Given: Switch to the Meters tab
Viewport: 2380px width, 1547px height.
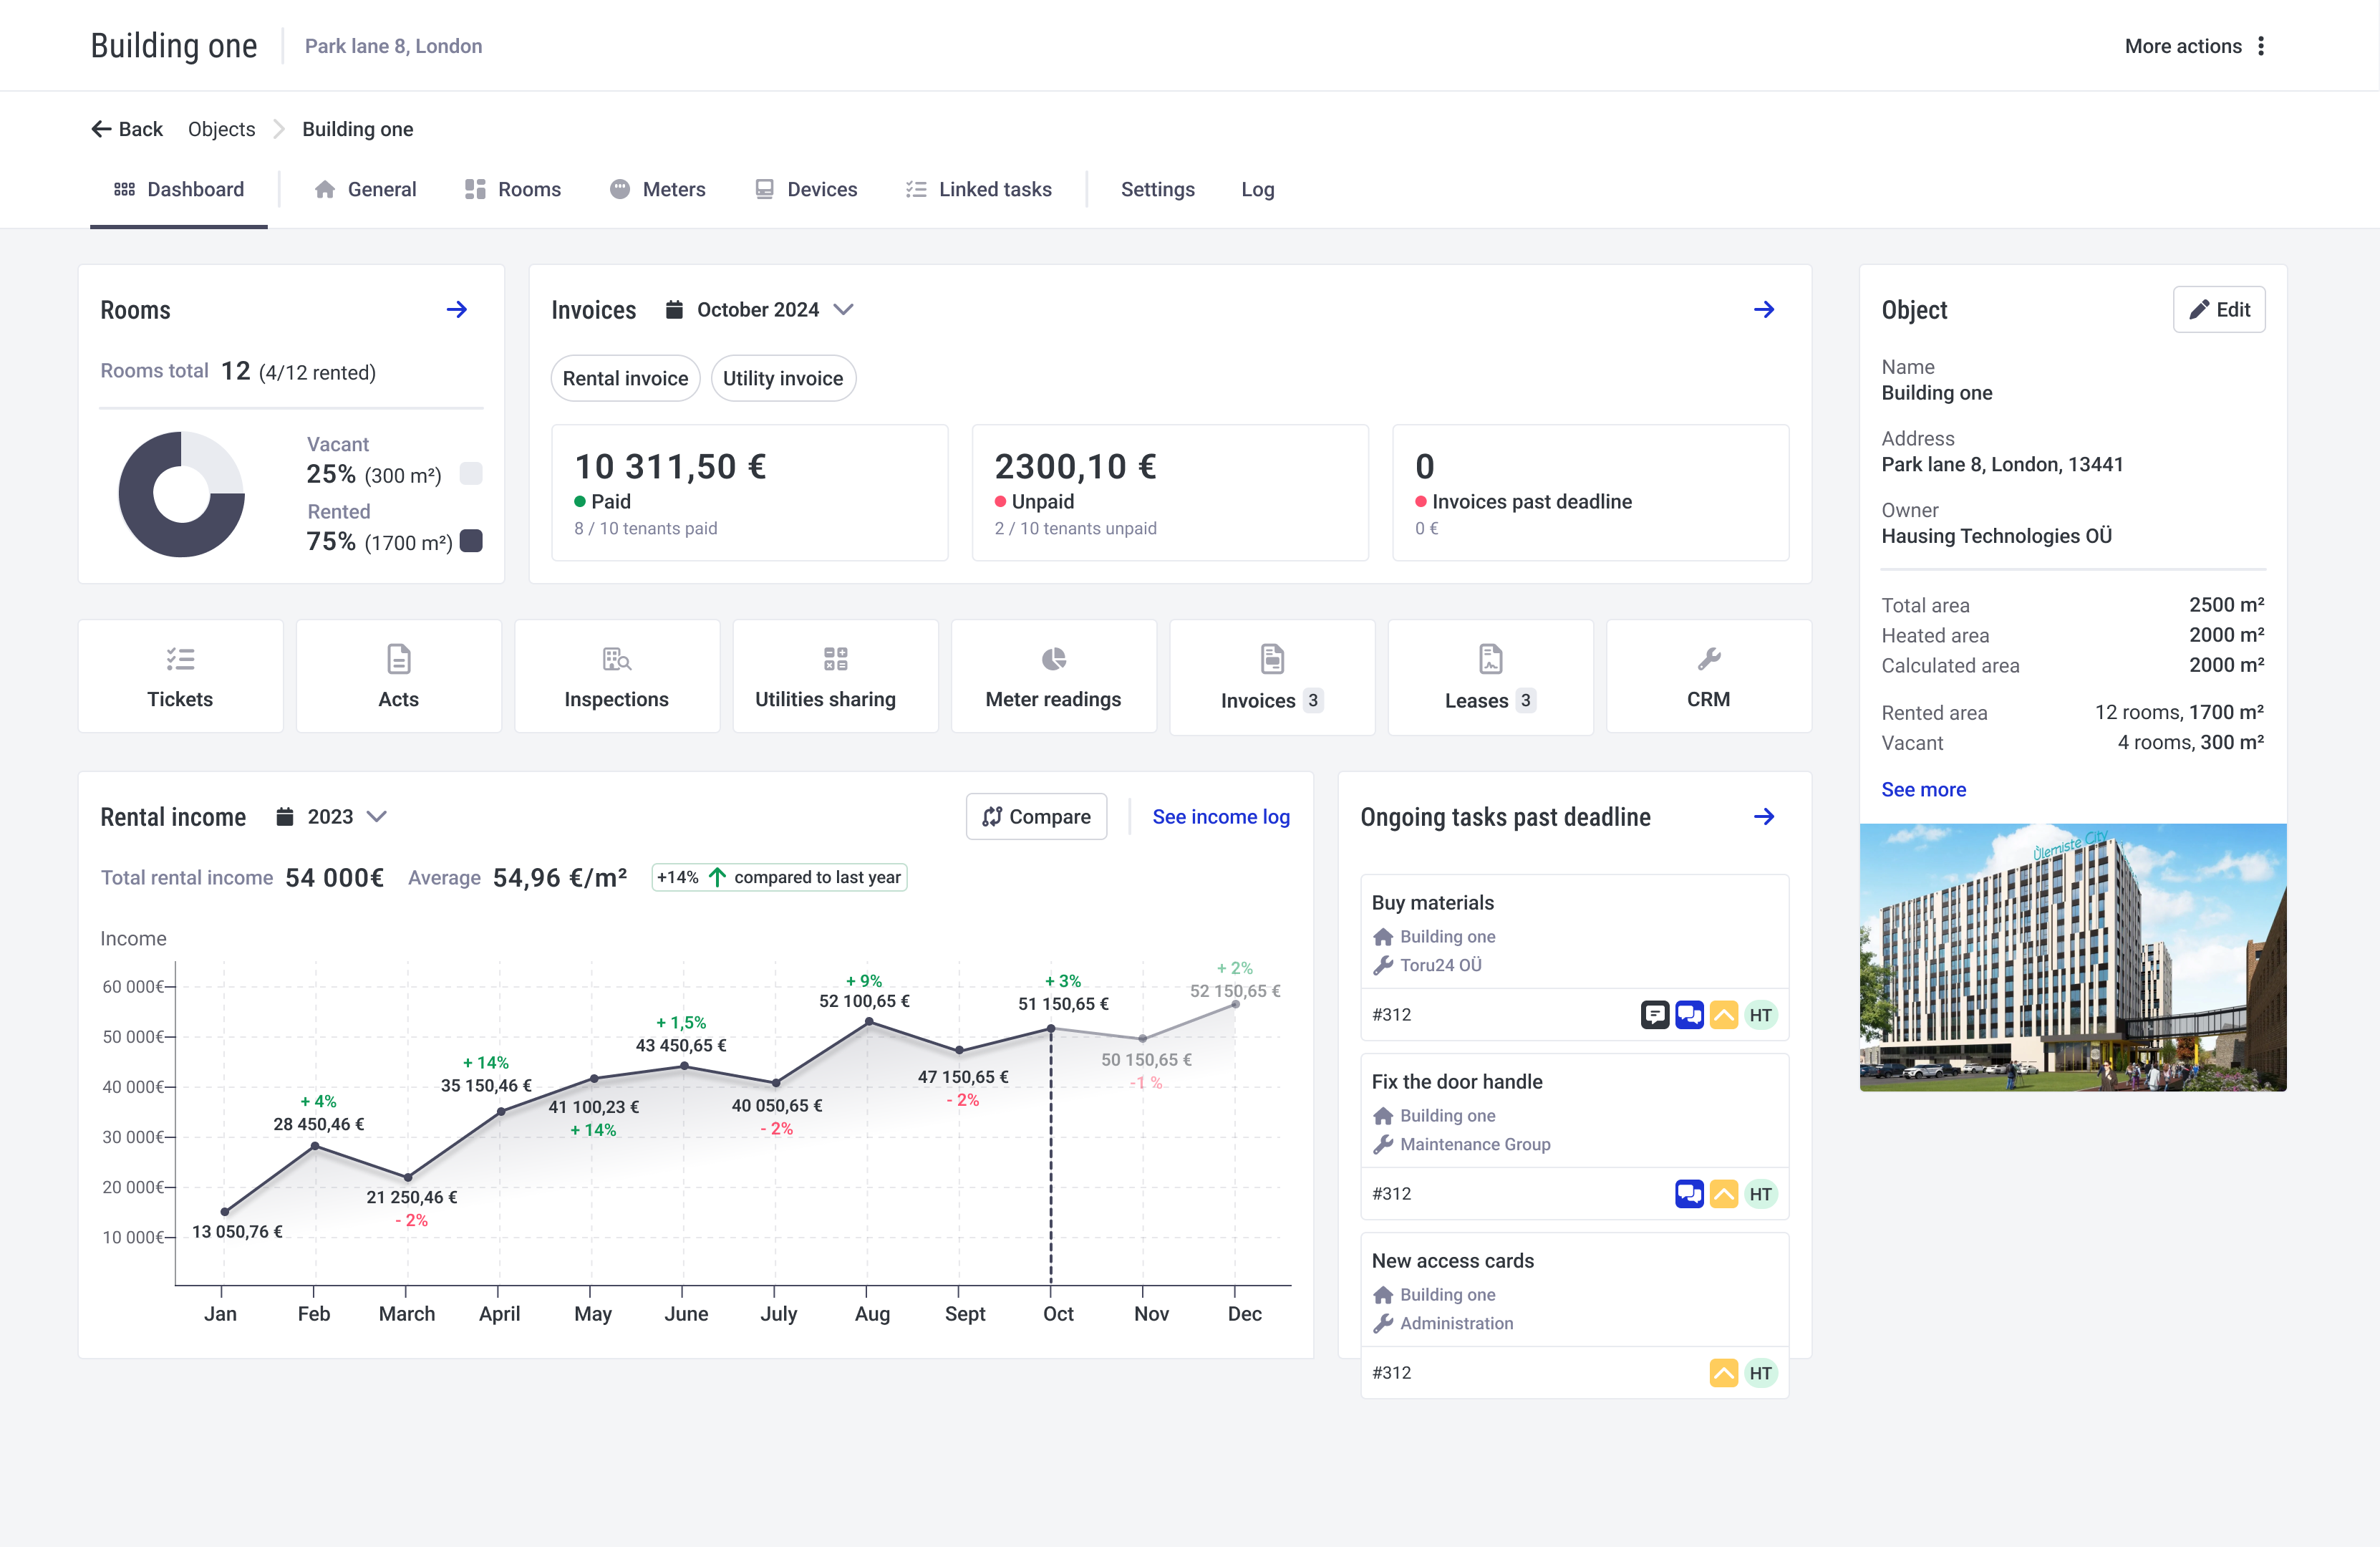Looking at the screenshot, I should pos(658,189).
